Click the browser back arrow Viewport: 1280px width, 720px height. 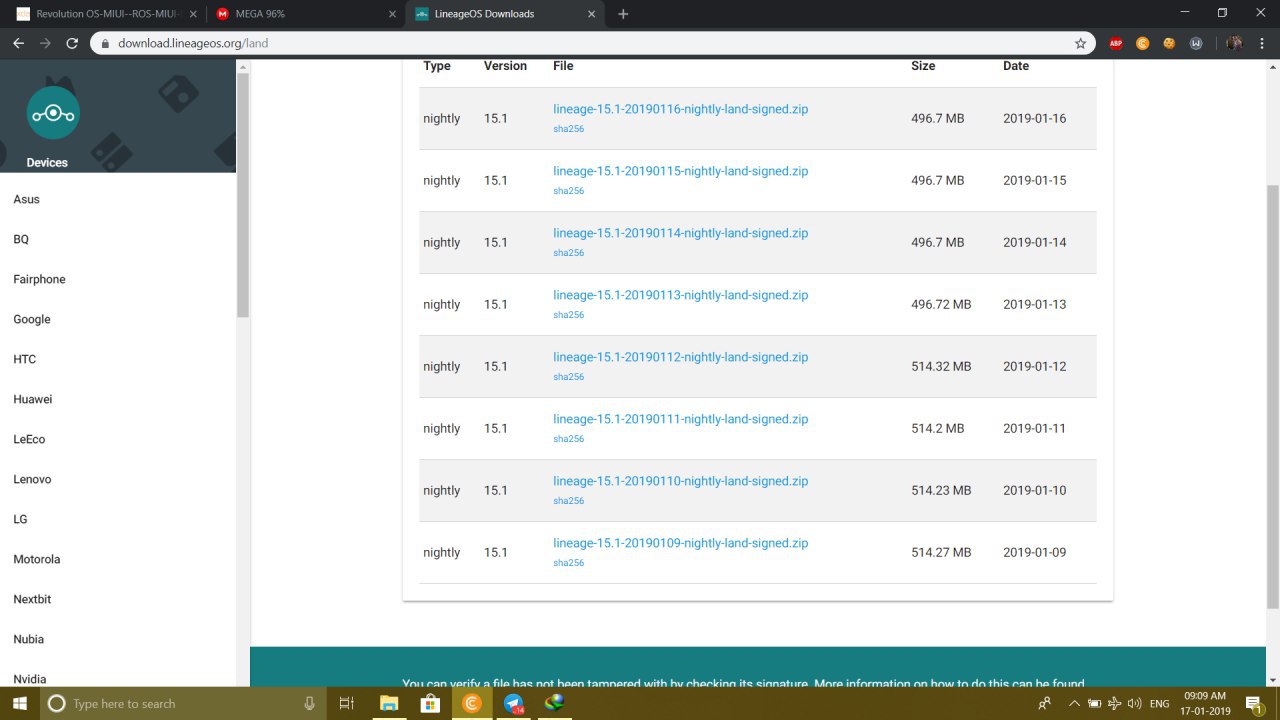pos(18,43)
